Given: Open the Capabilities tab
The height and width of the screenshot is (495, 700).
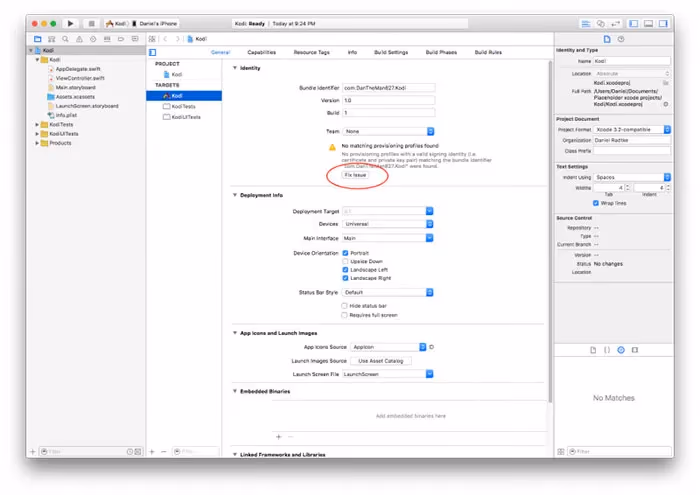Looking at the screenshot, I should 261,52.
